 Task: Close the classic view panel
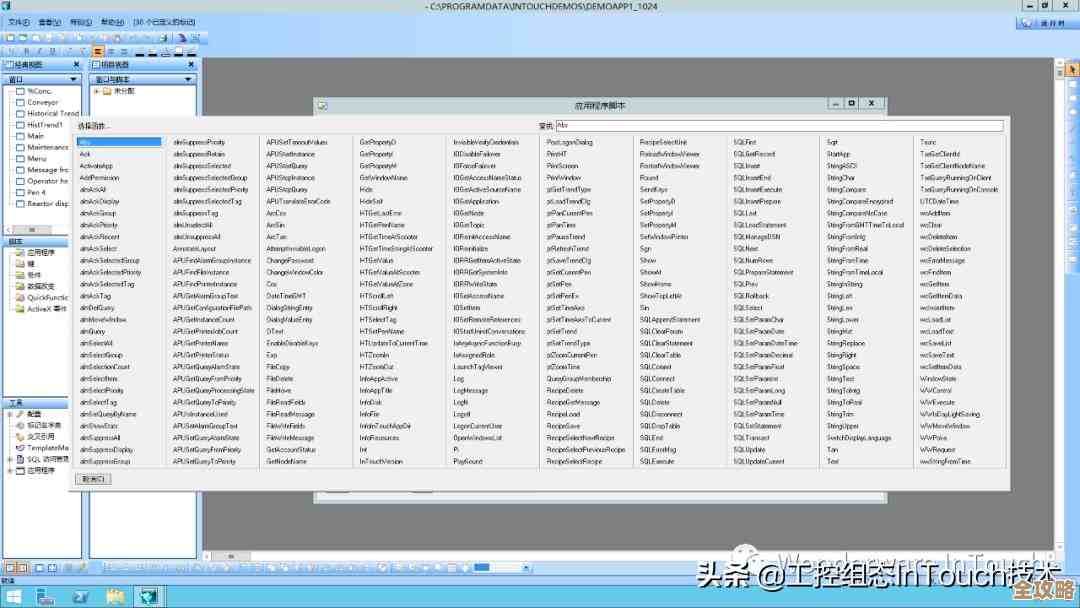tap(77, 64)
